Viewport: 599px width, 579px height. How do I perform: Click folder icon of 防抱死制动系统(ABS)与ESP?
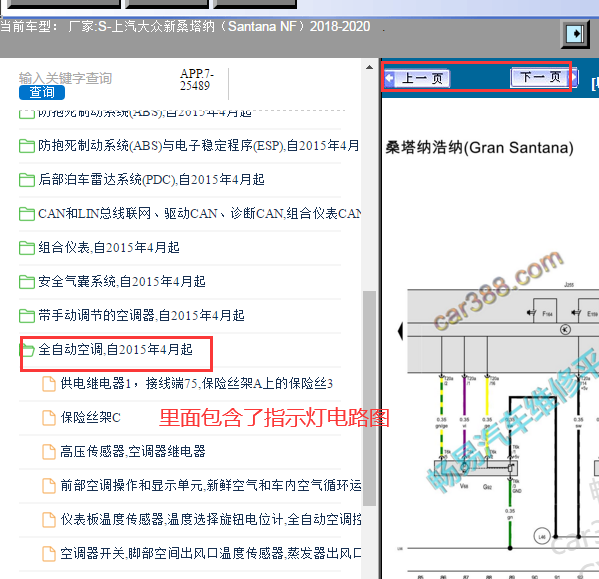[x=27, y=146]
